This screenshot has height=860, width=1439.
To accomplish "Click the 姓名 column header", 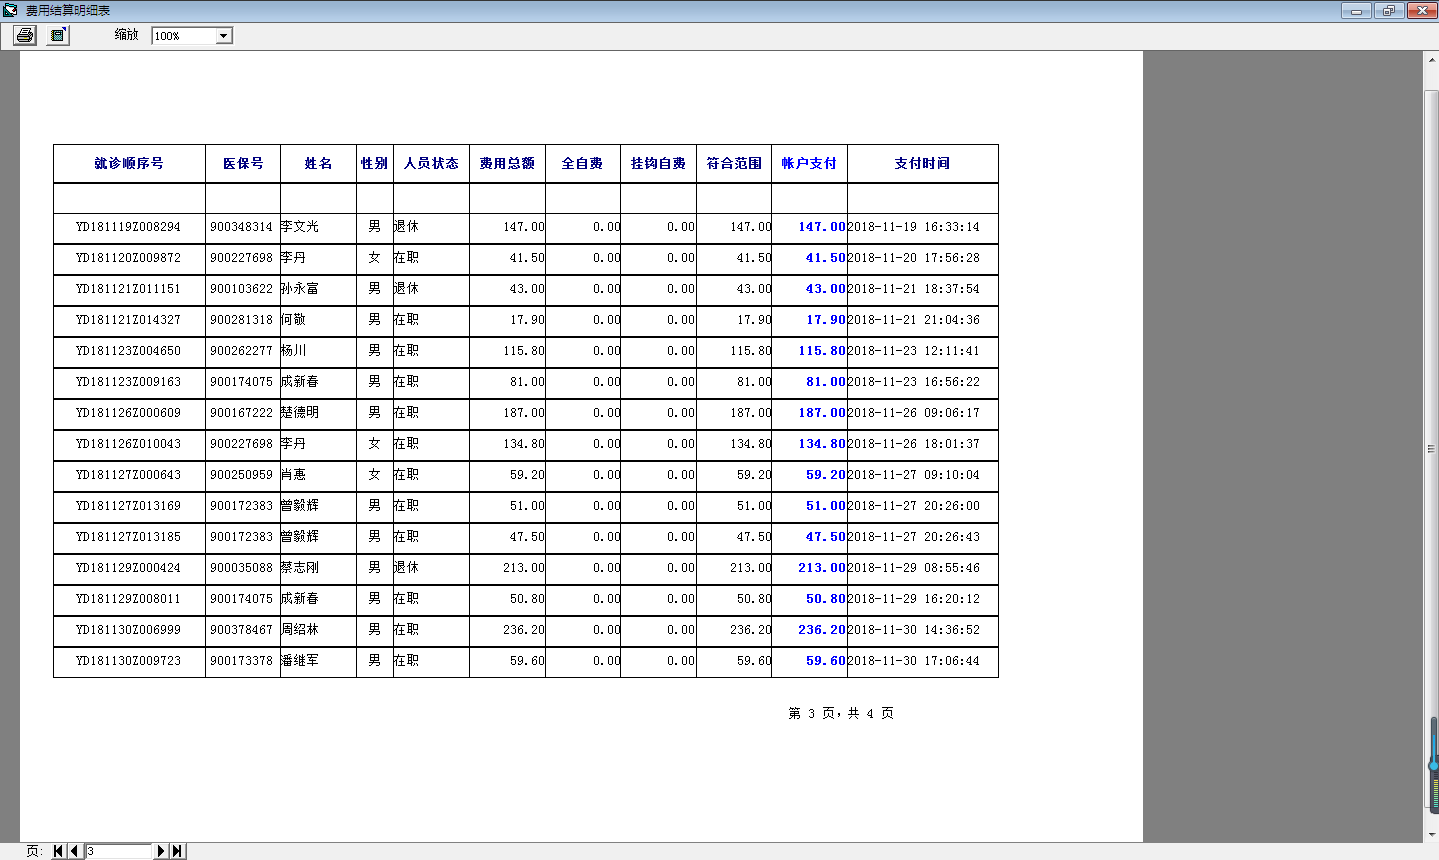I will 318,163.
